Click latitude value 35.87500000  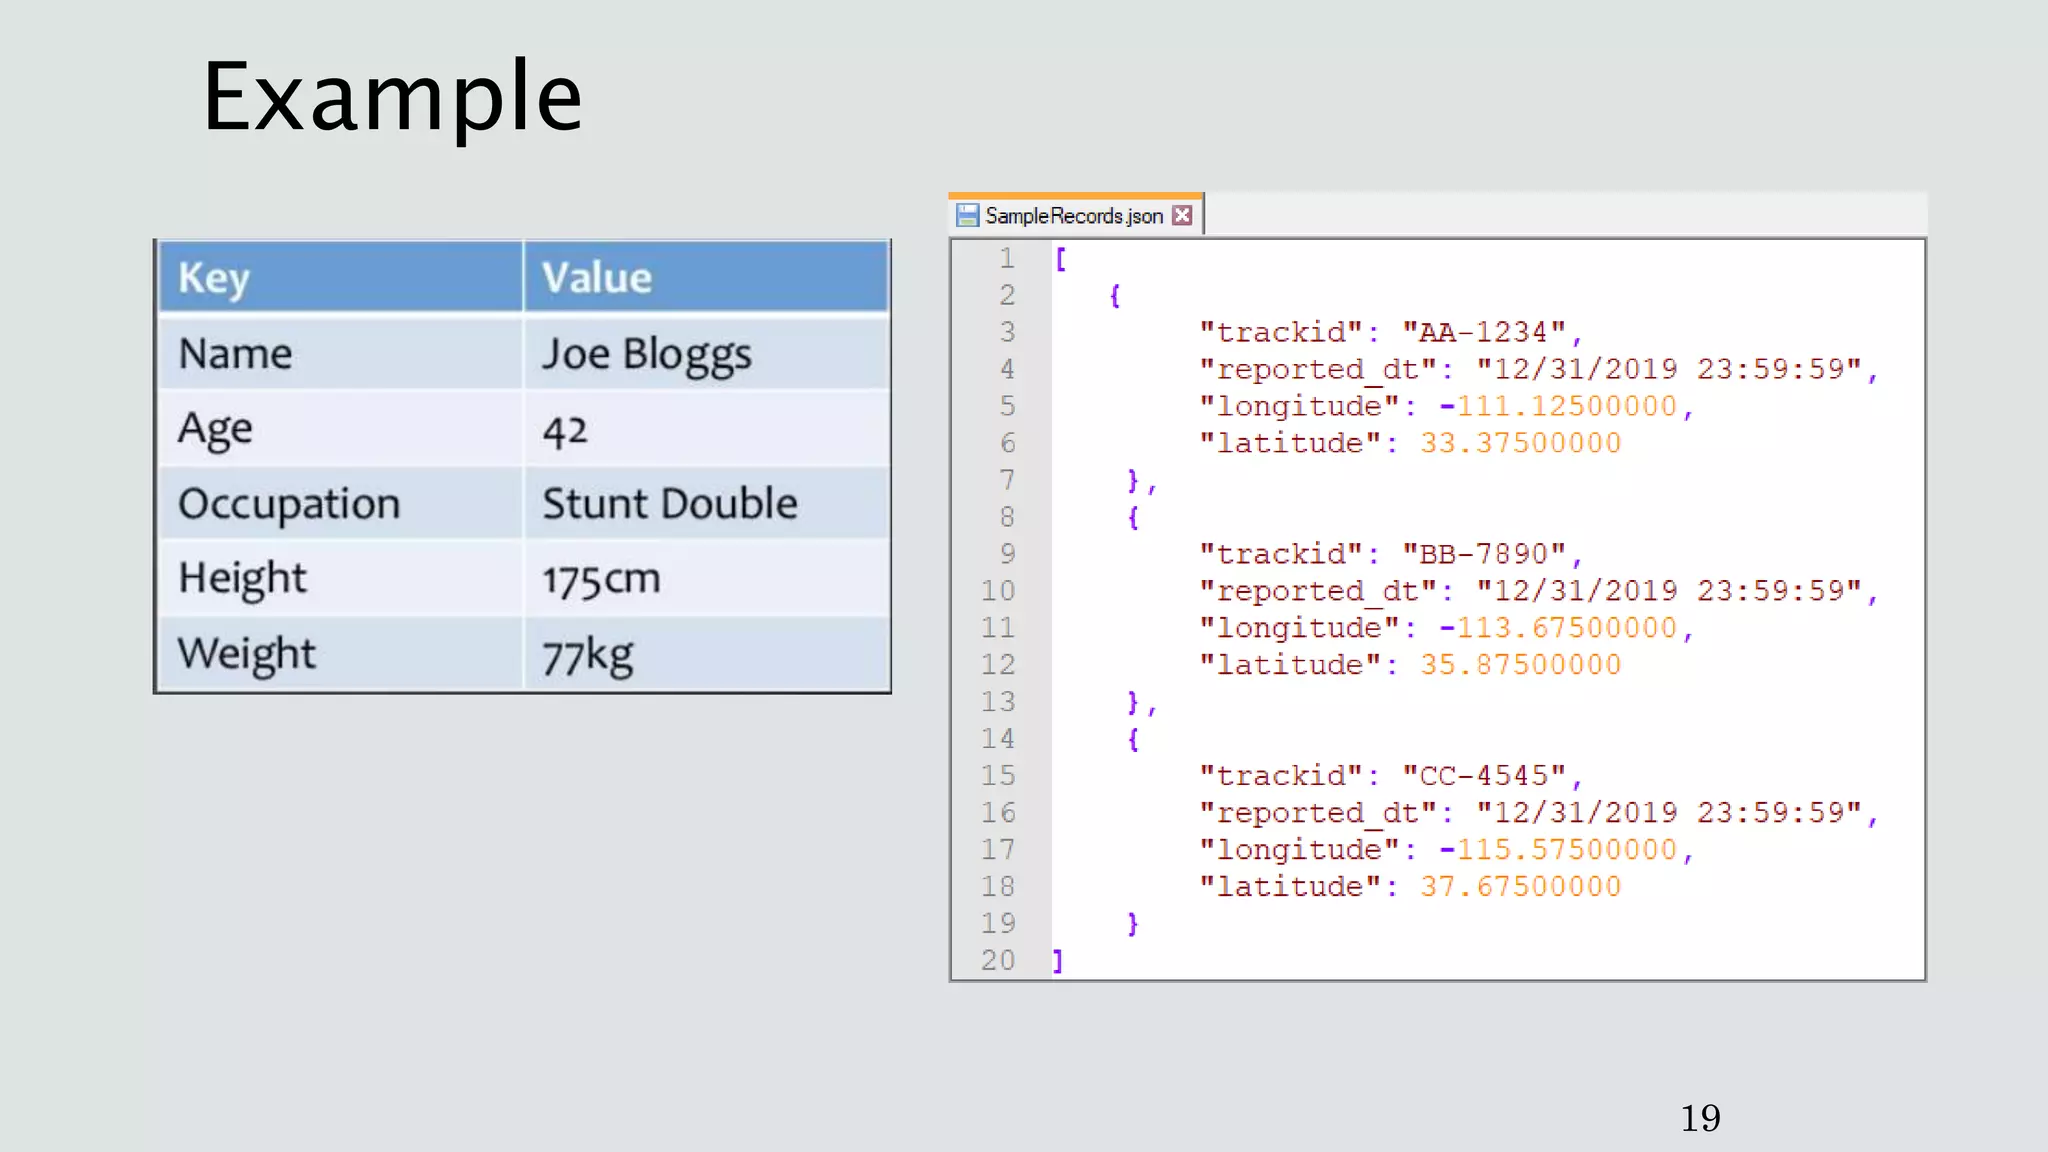(1520, 665)
